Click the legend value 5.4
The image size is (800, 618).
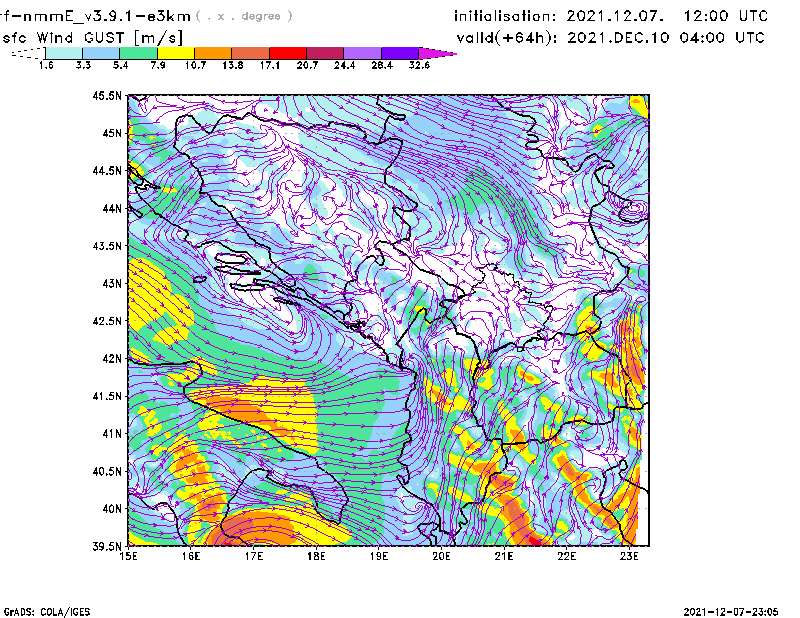point(120,65)
